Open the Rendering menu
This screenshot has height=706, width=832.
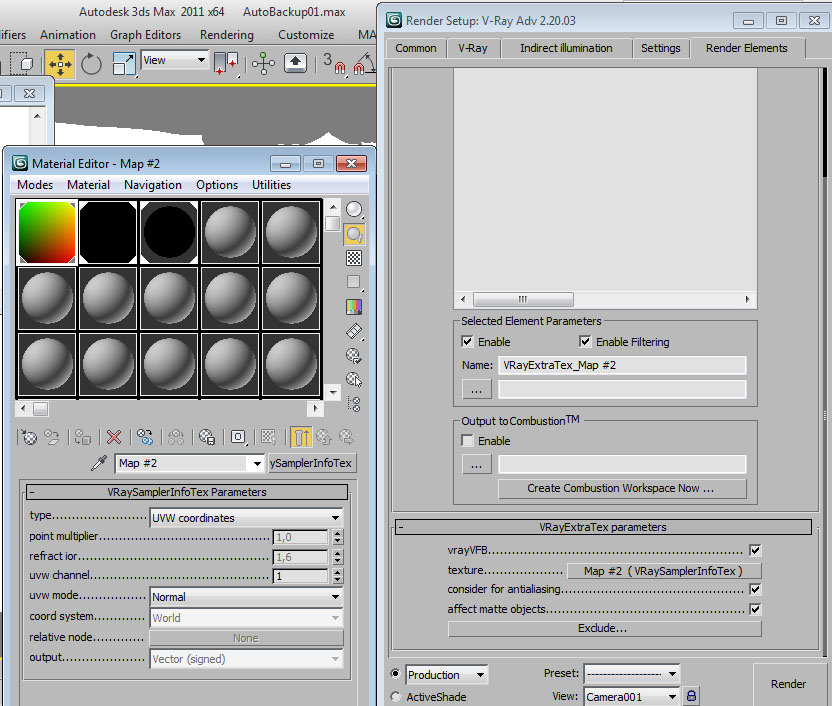click(x=227, y=35)
